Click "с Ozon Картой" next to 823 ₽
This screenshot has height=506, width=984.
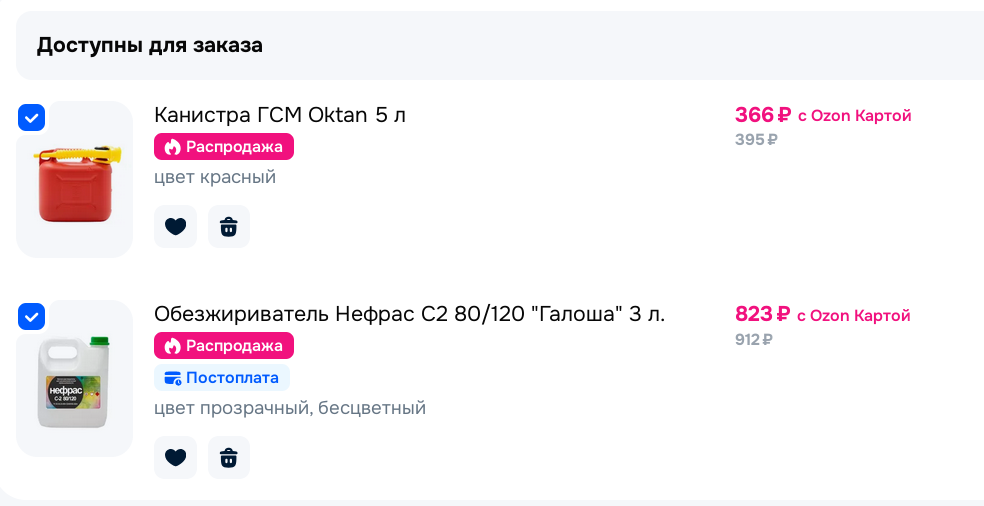tap(854, 315)
